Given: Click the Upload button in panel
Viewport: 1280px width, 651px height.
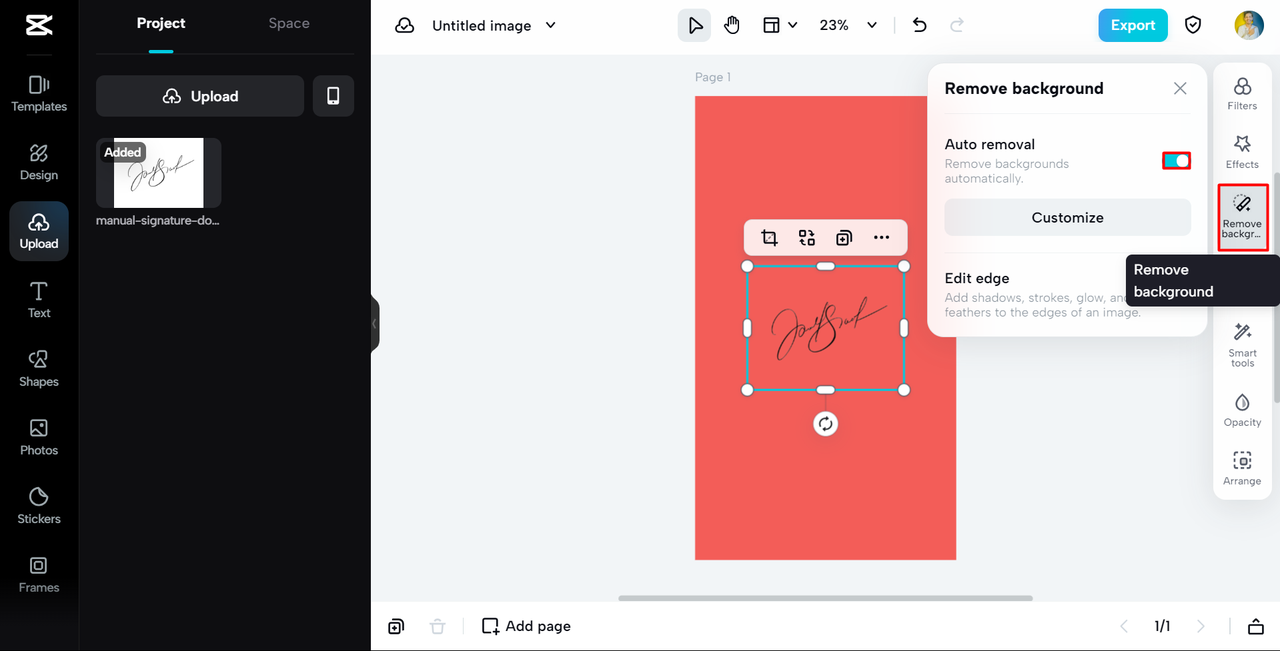Looking at the screenshot, I should tap(200, 96).
